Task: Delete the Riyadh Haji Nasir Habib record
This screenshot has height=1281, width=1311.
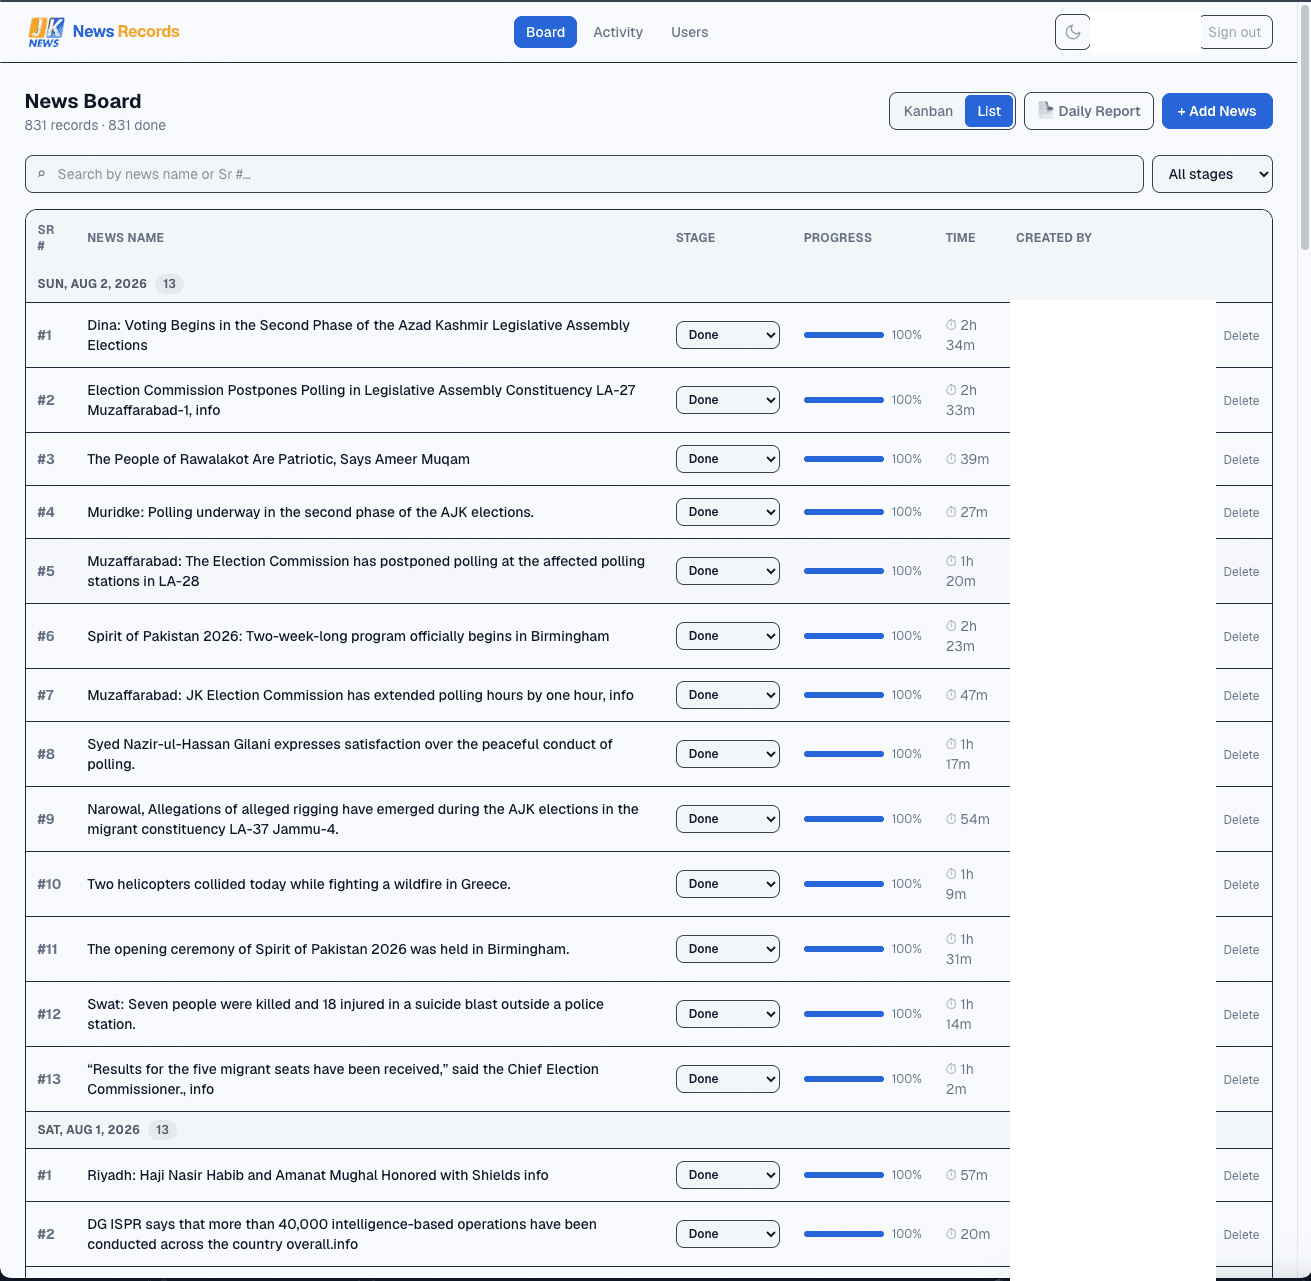Action: 1241,1176
